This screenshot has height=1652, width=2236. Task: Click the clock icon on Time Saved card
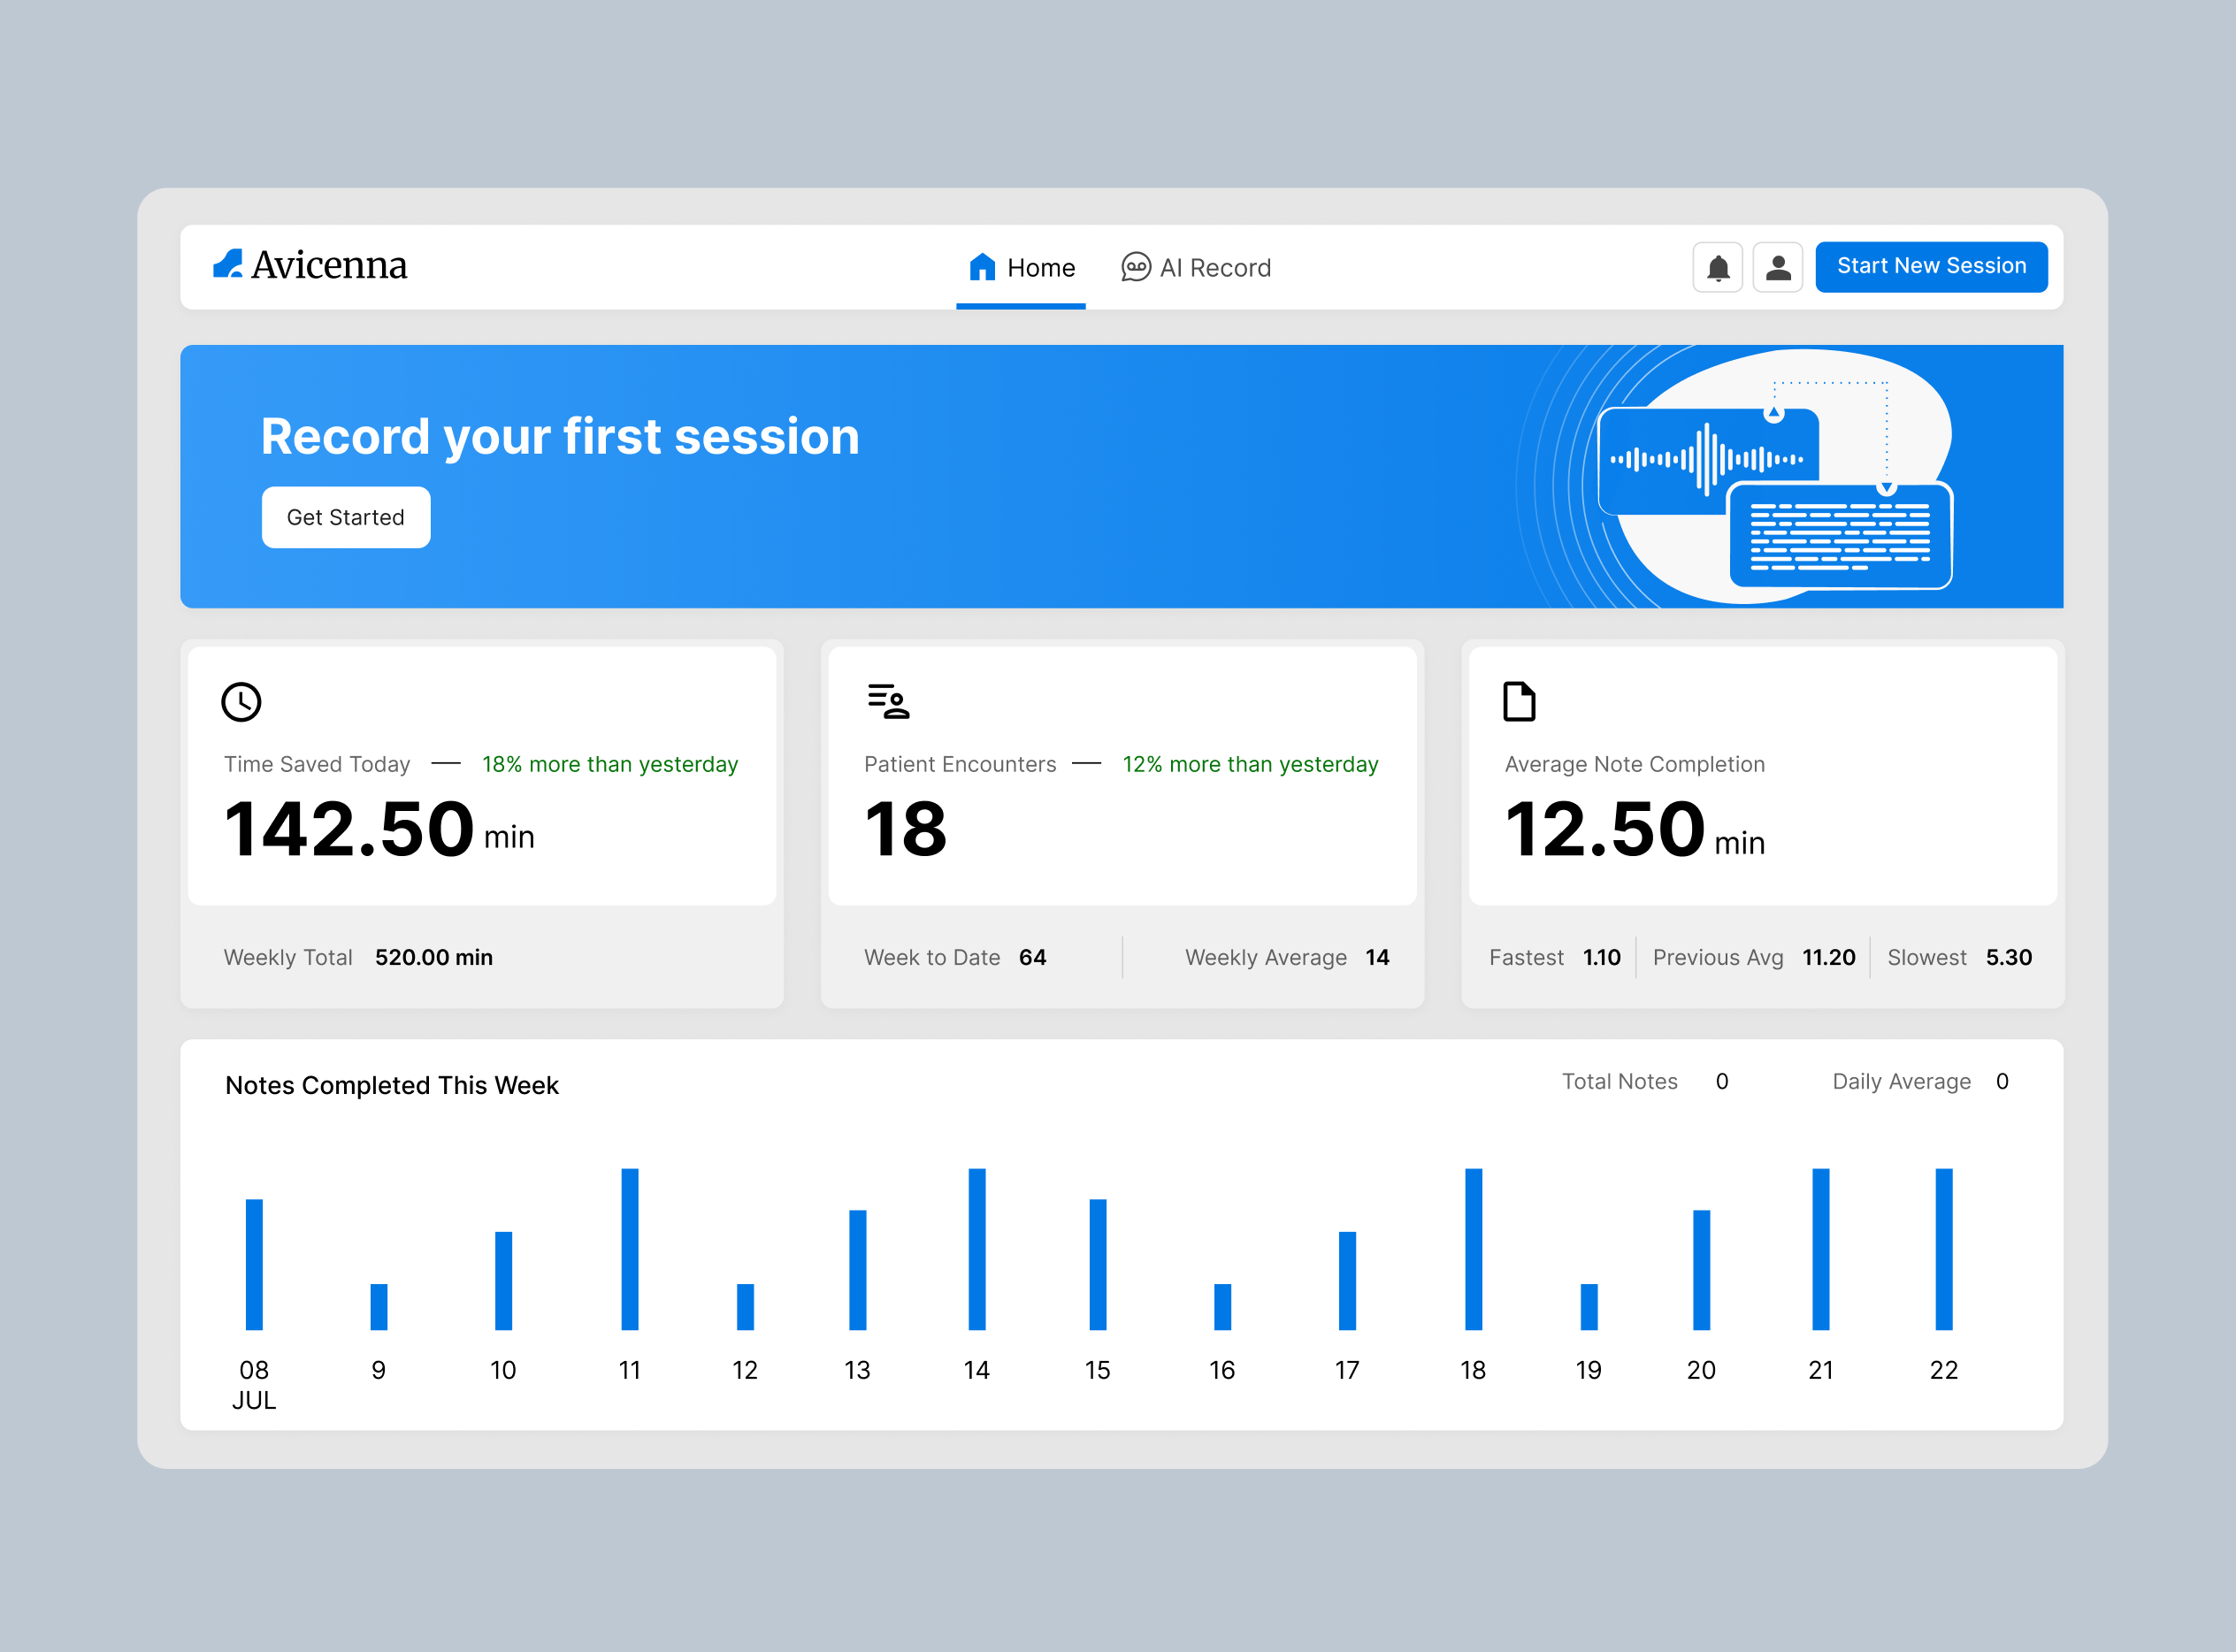[x=241, y=701]
